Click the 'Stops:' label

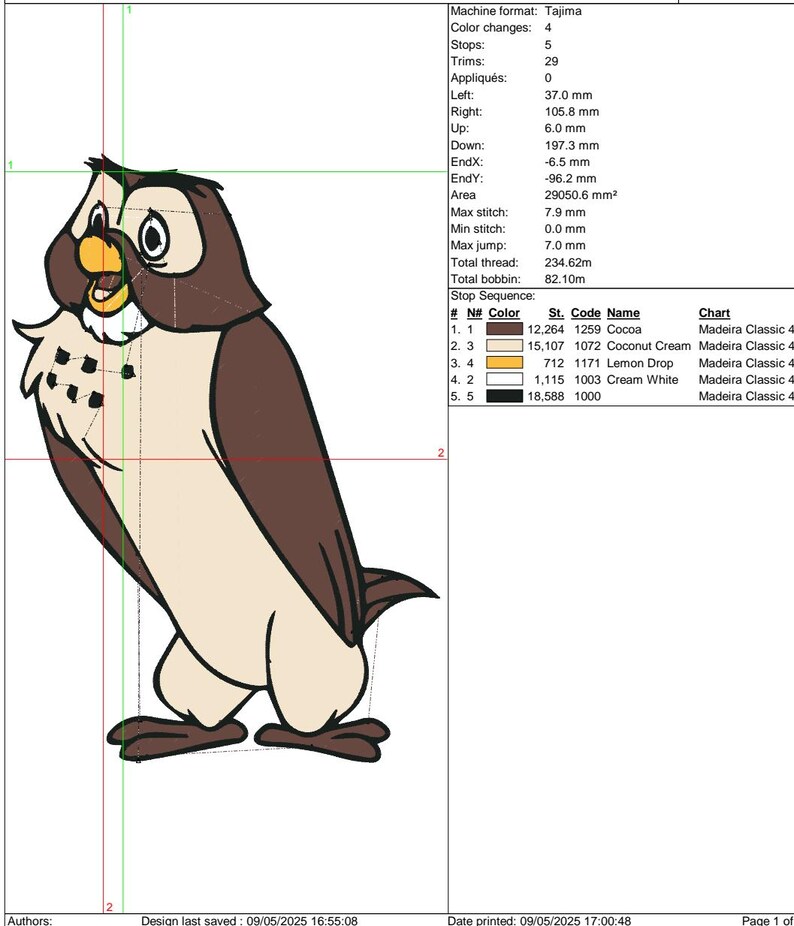pyautogui.click(x=467, y=44)
